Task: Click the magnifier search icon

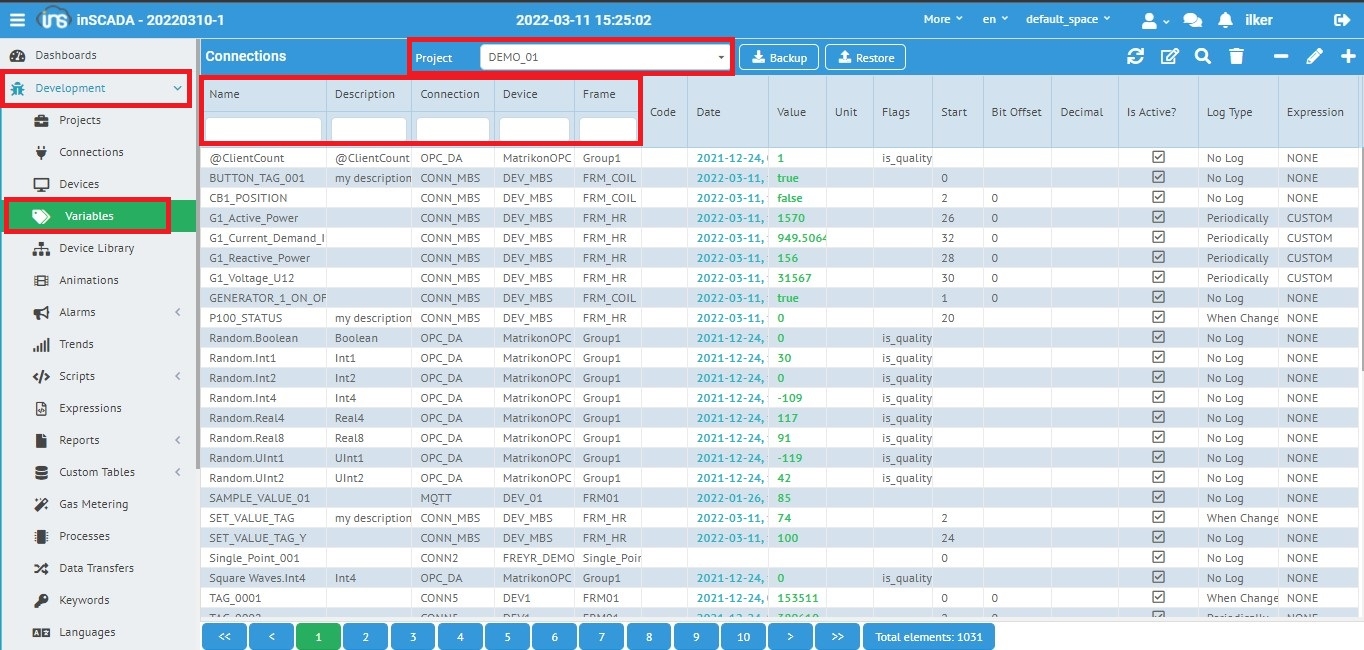Action: click(1203, 57)
